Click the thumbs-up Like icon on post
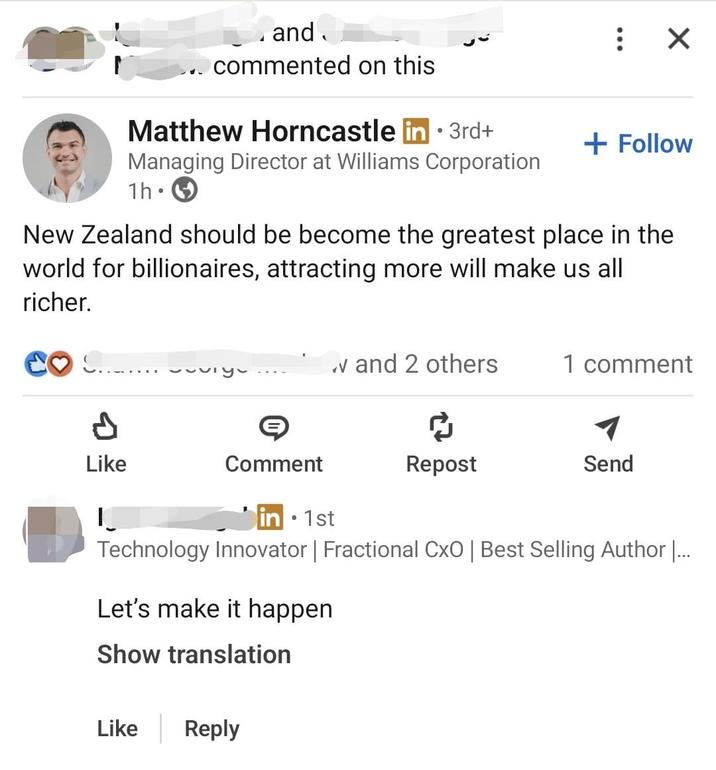Viewport: 716px width, 770px height. click(105, 429)
